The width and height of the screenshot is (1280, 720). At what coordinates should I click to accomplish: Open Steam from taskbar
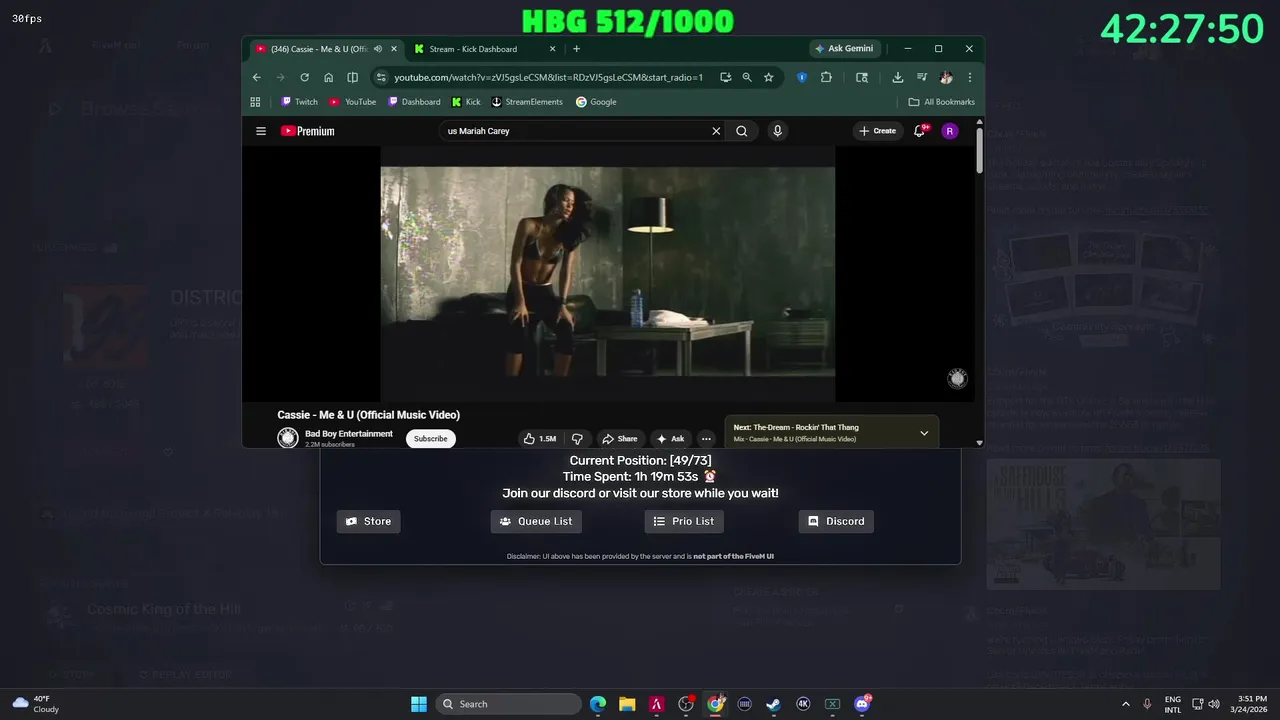tap(774, 704)
